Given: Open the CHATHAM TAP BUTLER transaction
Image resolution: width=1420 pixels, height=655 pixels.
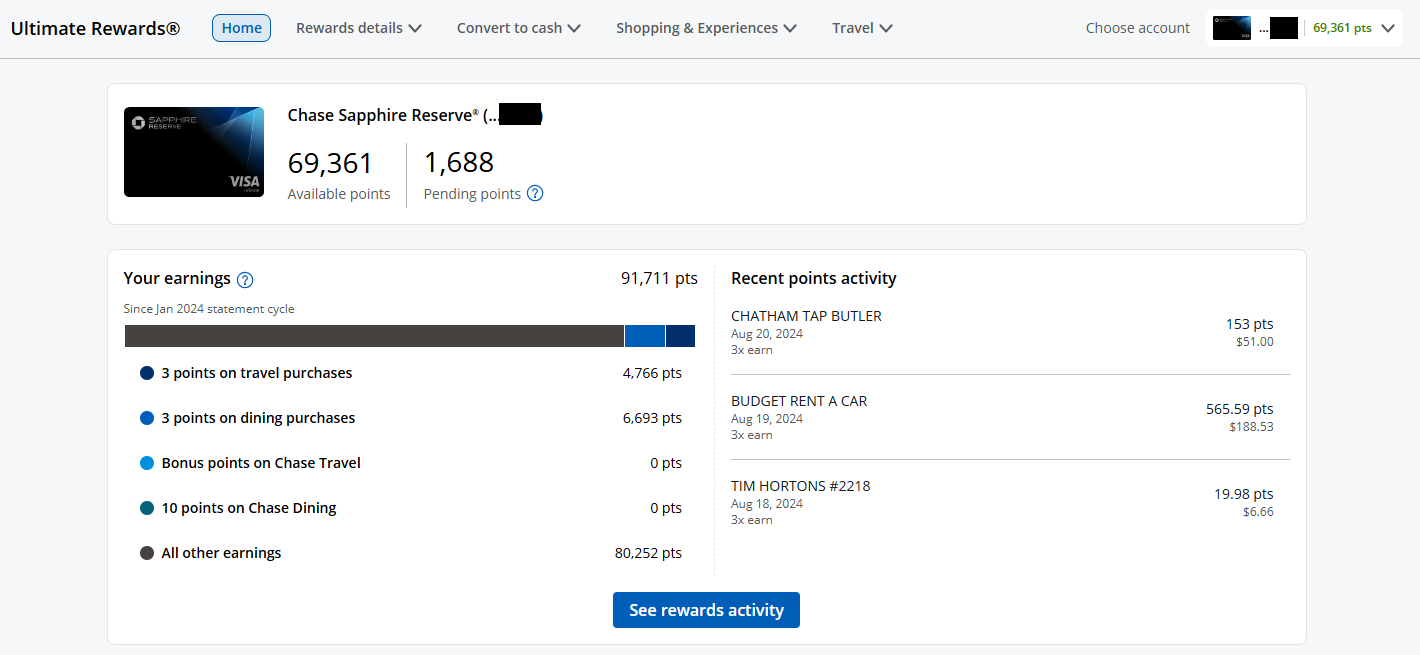Looking at the screenshot, I should coord(806,316).
